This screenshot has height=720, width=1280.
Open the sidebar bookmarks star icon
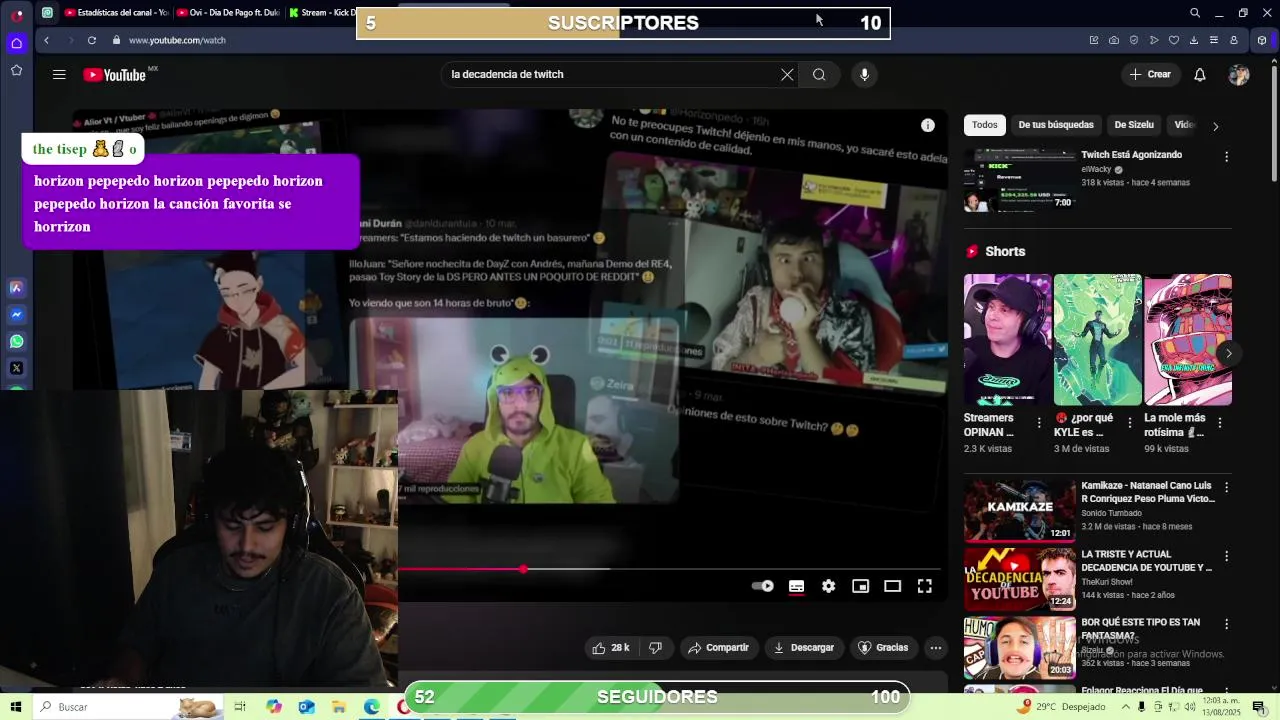[x=16, y=70]
